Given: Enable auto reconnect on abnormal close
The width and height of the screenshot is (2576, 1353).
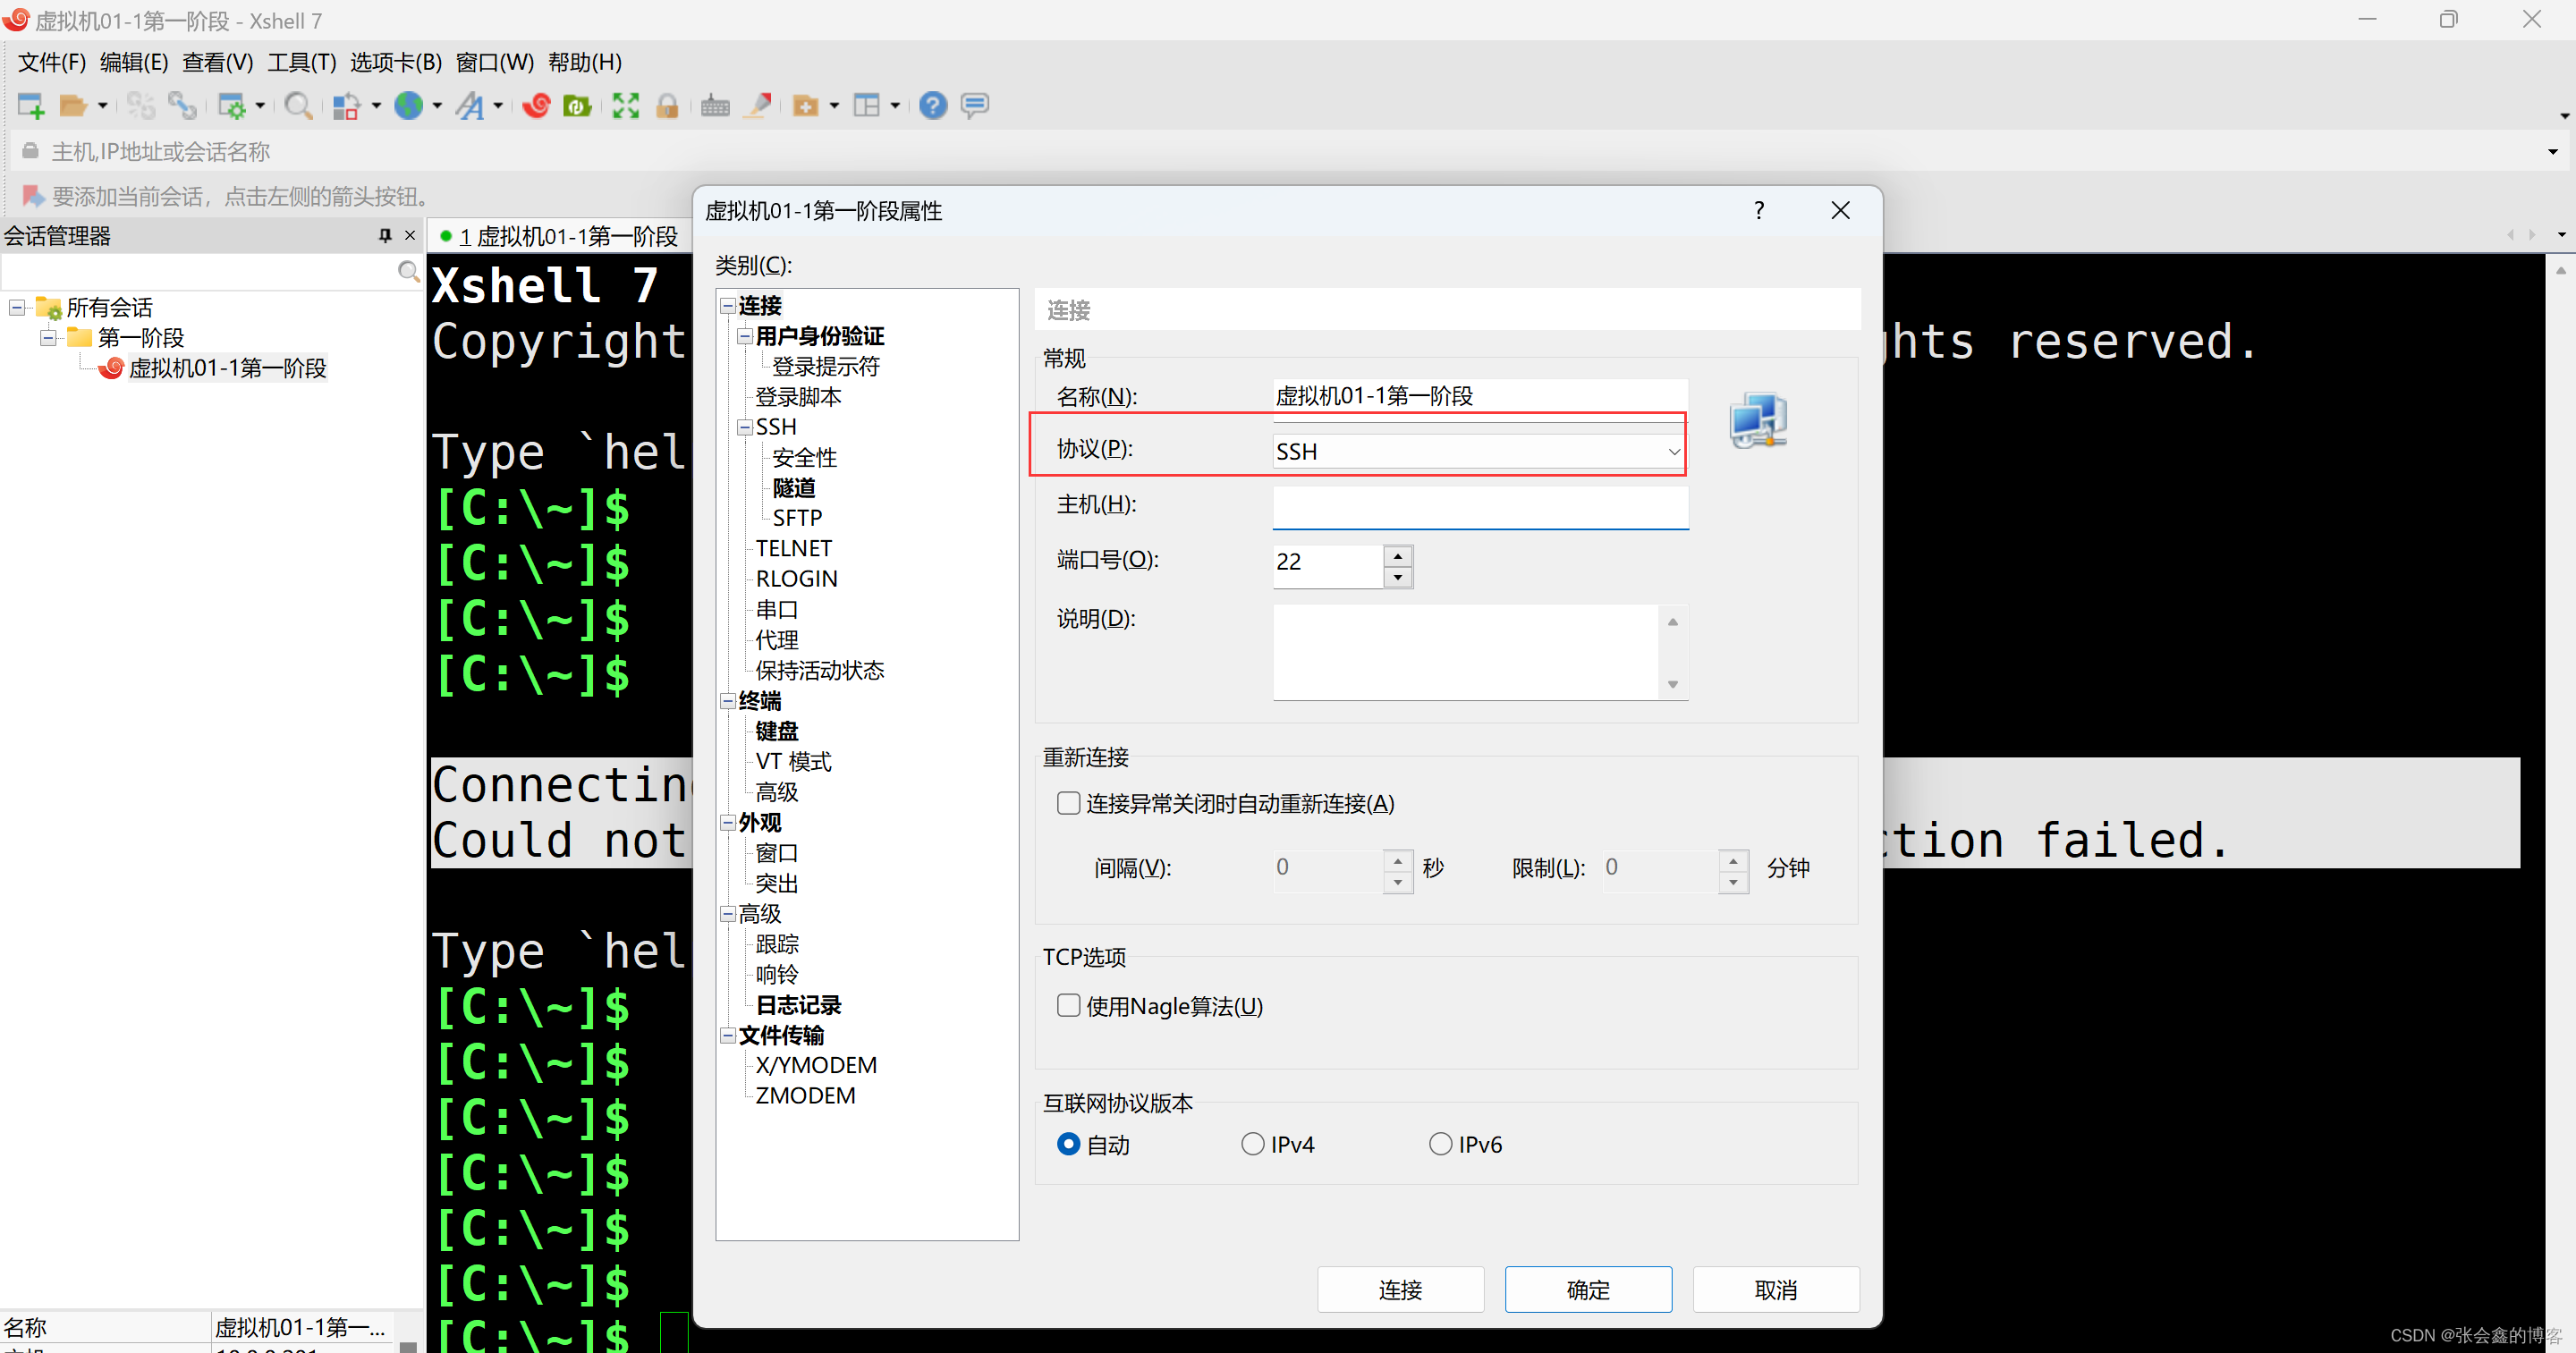Looking at the screenshot, I should (x=1069, y=803).
